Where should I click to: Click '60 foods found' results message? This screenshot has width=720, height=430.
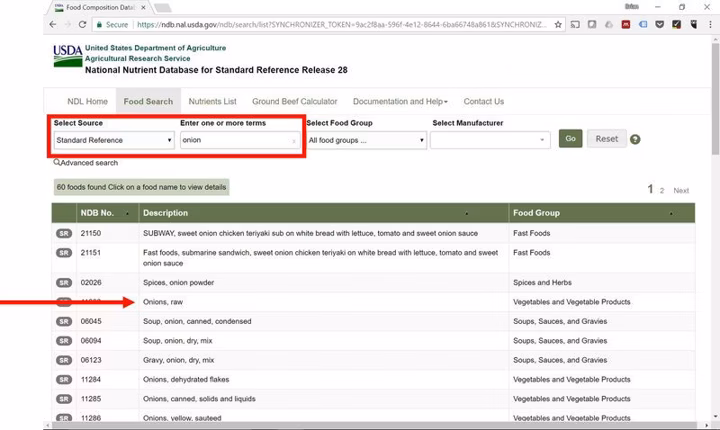coord(141,187)
